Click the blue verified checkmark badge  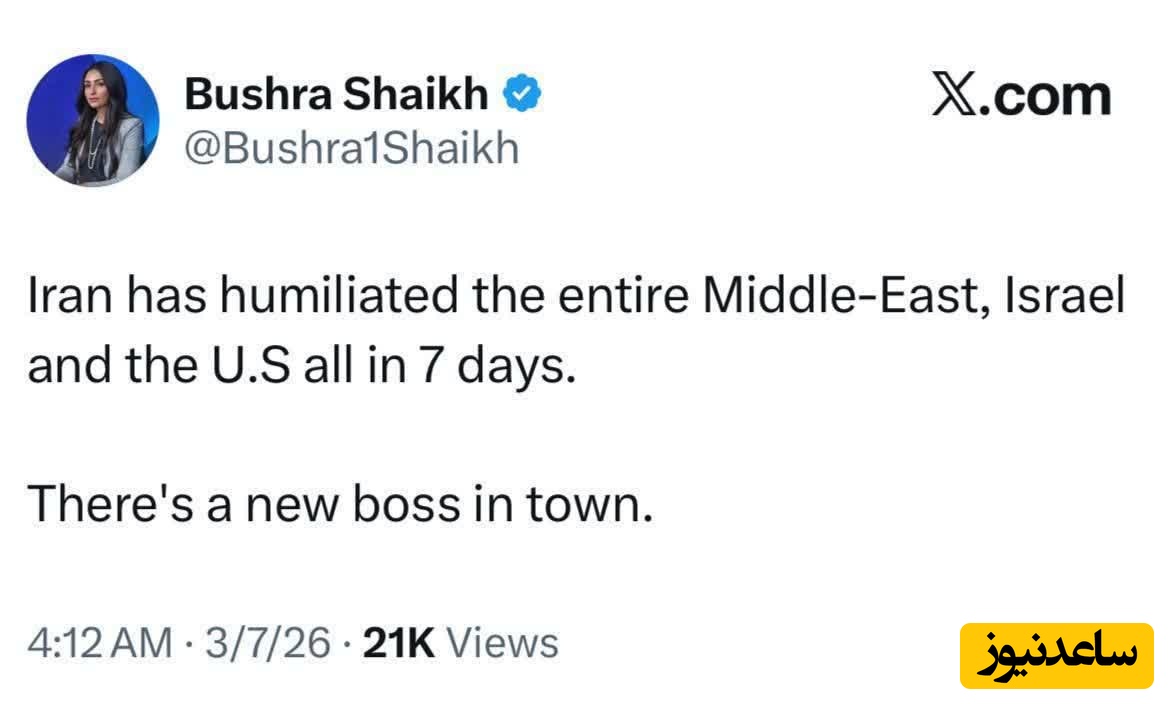(x=522, y=95)
